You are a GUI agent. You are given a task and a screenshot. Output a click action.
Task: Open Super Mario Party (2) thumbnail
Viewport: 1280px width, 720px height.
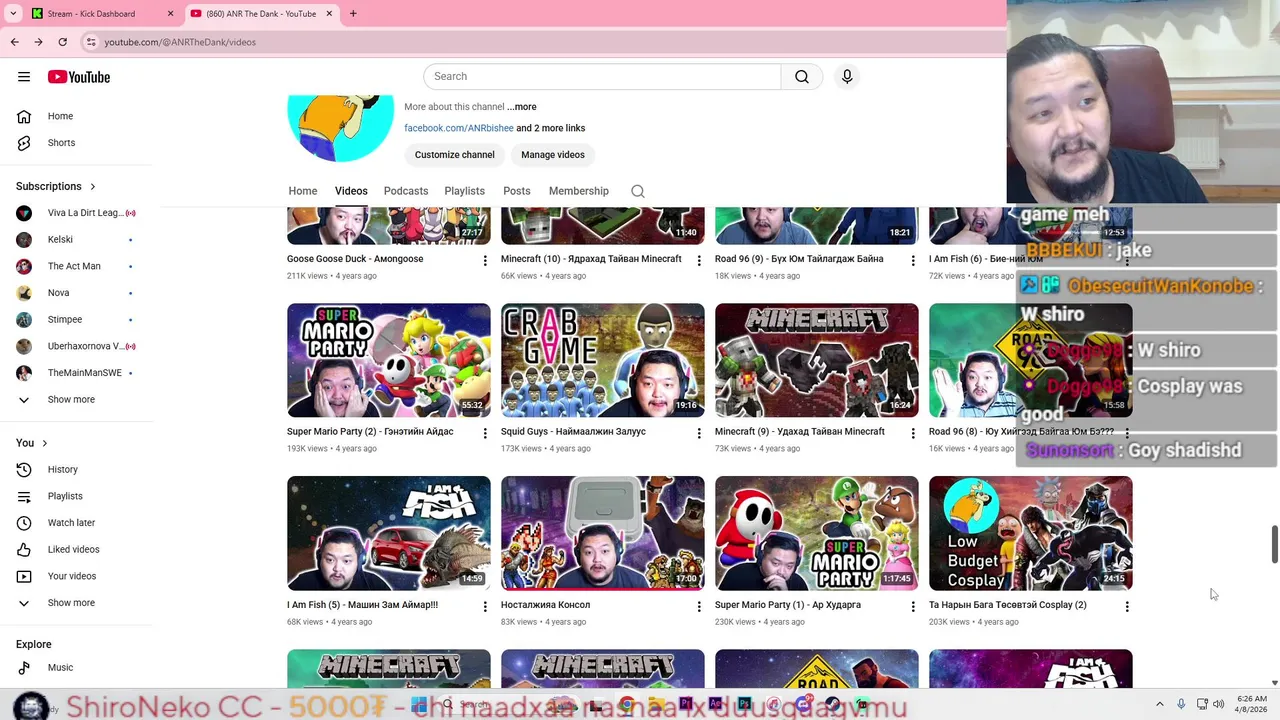pos(389,360)
